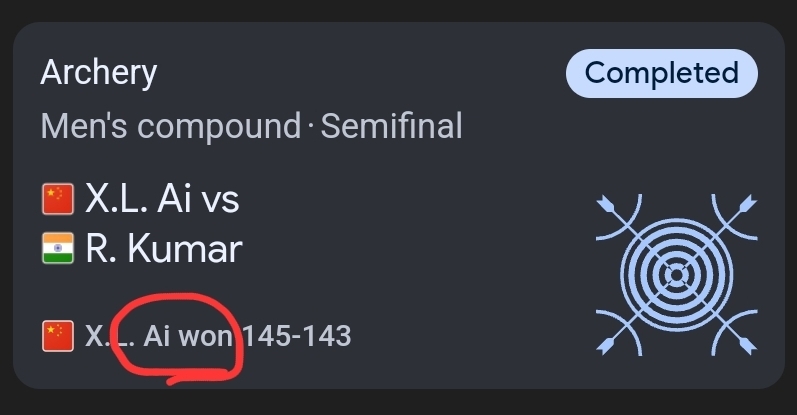Click the archery target icon
Viewport: 797px width, 415px height.
coord(676,273)
